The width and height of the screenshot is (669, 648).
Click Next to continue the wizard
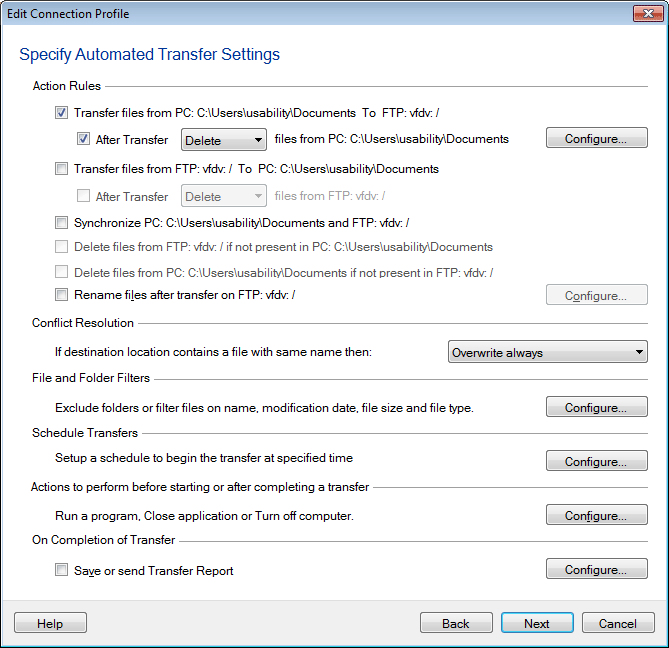[x=537, y=623]
